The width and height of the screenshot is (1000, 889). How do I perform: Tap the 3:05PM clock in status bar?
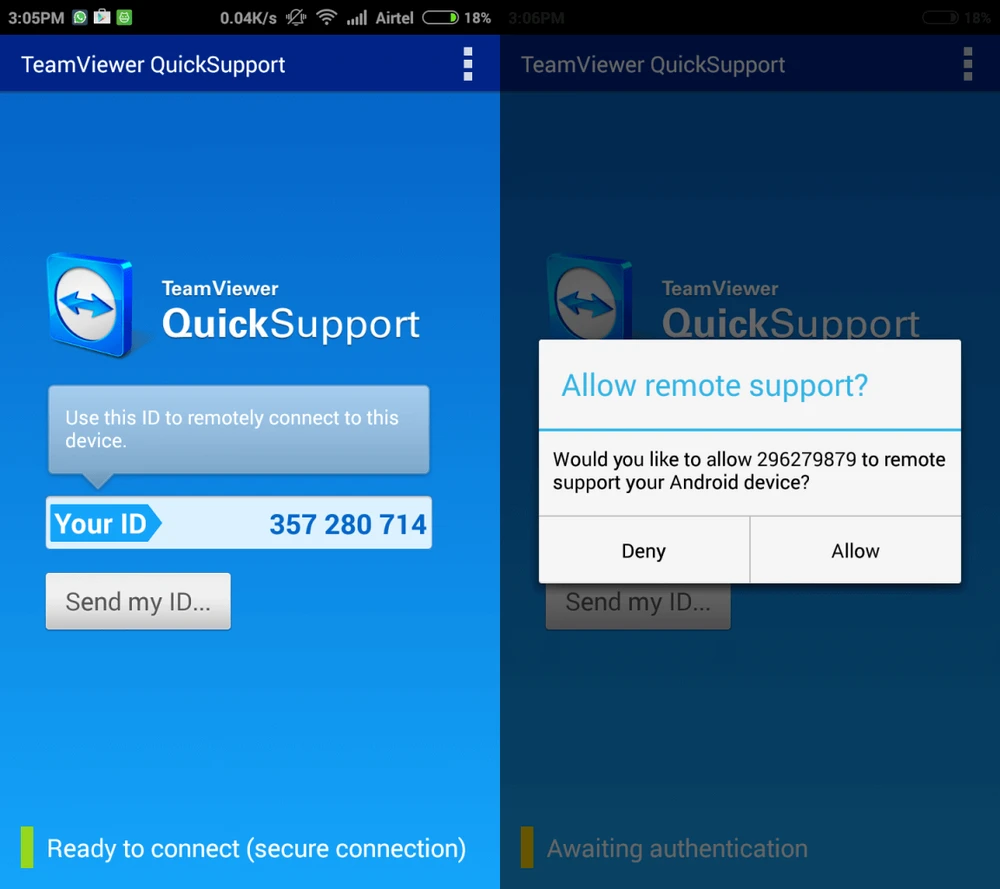[36, 18]
